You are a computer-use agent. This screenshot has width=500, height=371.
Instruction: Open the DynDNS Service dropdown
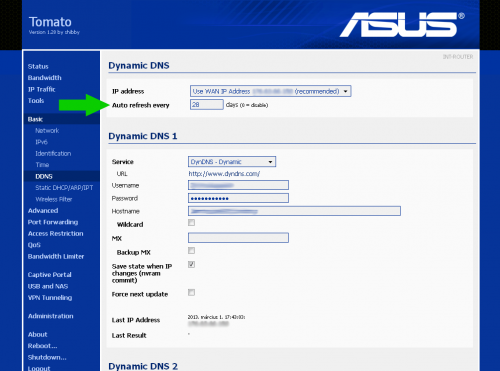click(x=232, y=162)
